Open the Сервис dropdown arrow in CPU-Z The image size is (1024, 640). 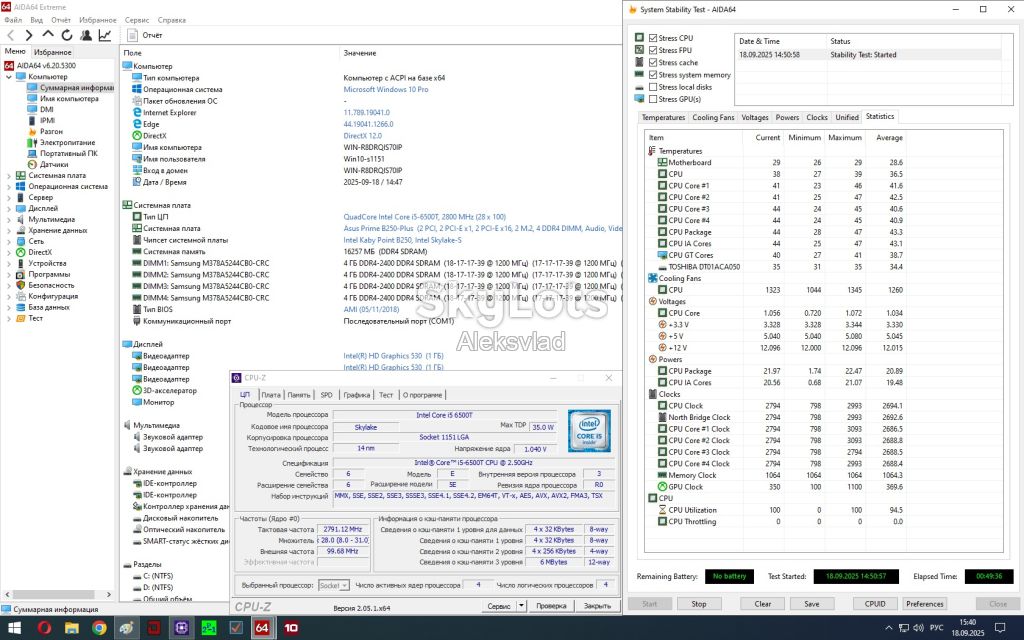click(x=522, y=606)
